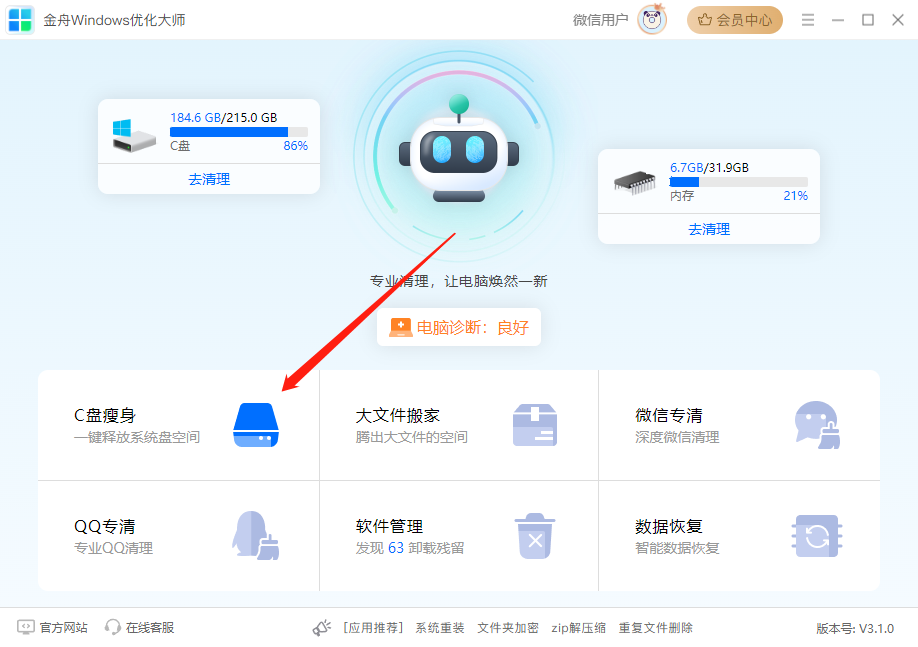This screenshot has width=918, height=647.
Task: Click the 21% memory percentage
Action: tap(796, 196)
